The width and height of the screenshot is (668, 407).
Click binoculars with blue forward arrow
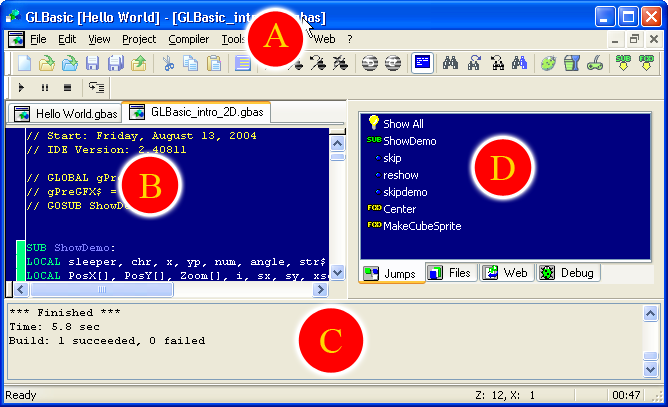(x=474, y=64)
